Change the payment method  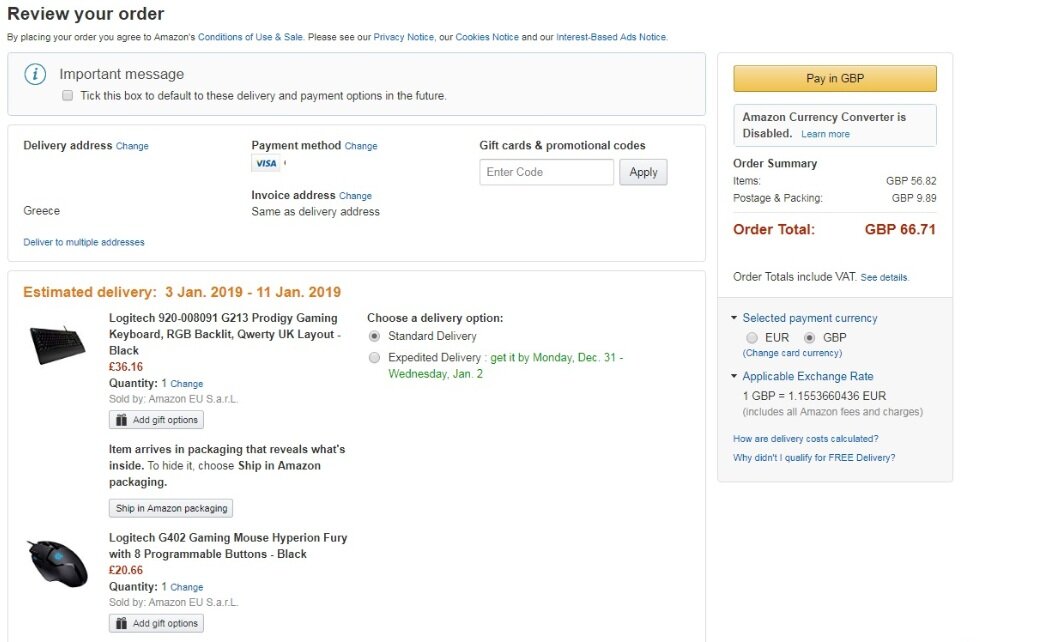[361, 146]
